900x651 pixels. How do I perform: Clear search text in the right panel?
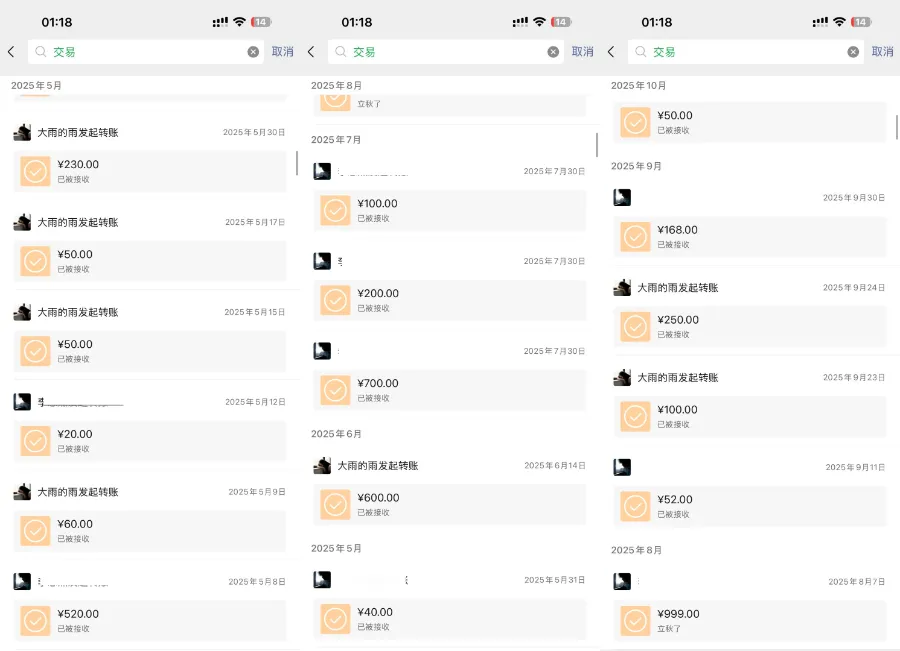[x=853, y=52]
